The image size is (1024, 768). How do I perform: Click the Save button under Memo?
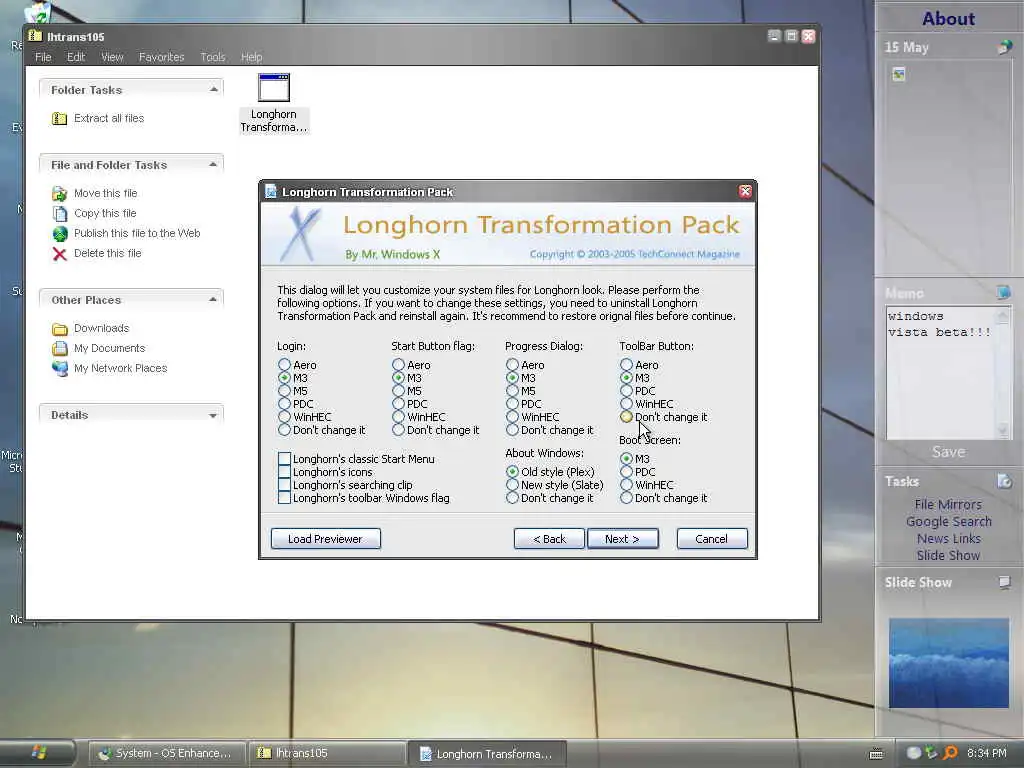(948, 452)
